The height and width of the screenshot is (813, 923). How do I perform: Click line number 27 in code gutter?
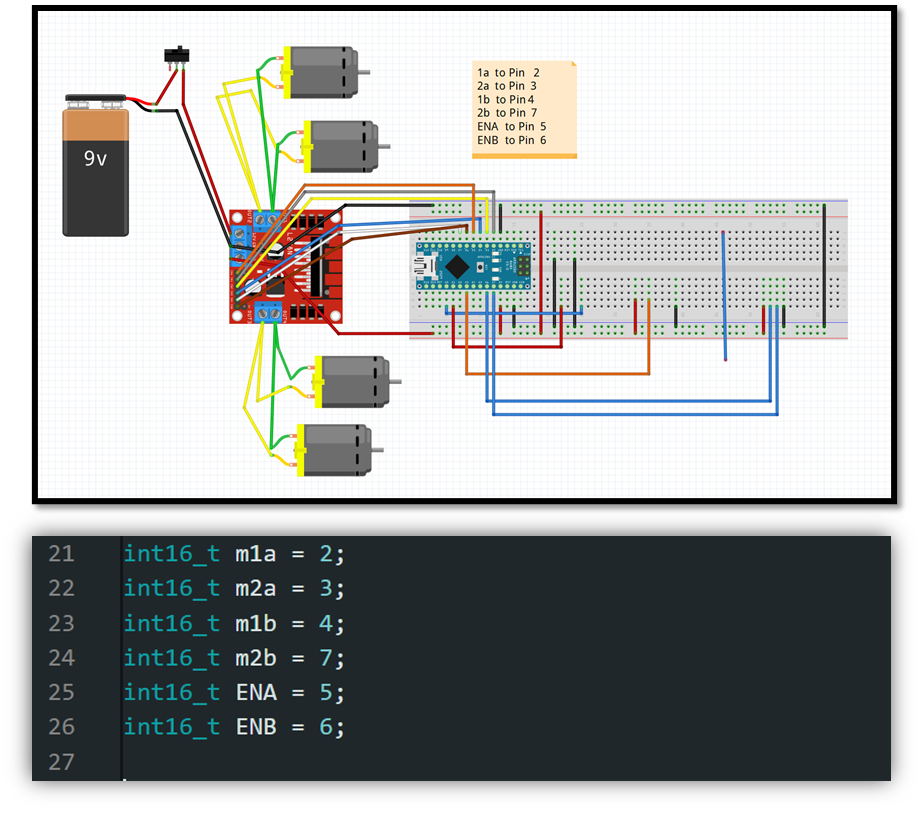[x=61, y=762]
